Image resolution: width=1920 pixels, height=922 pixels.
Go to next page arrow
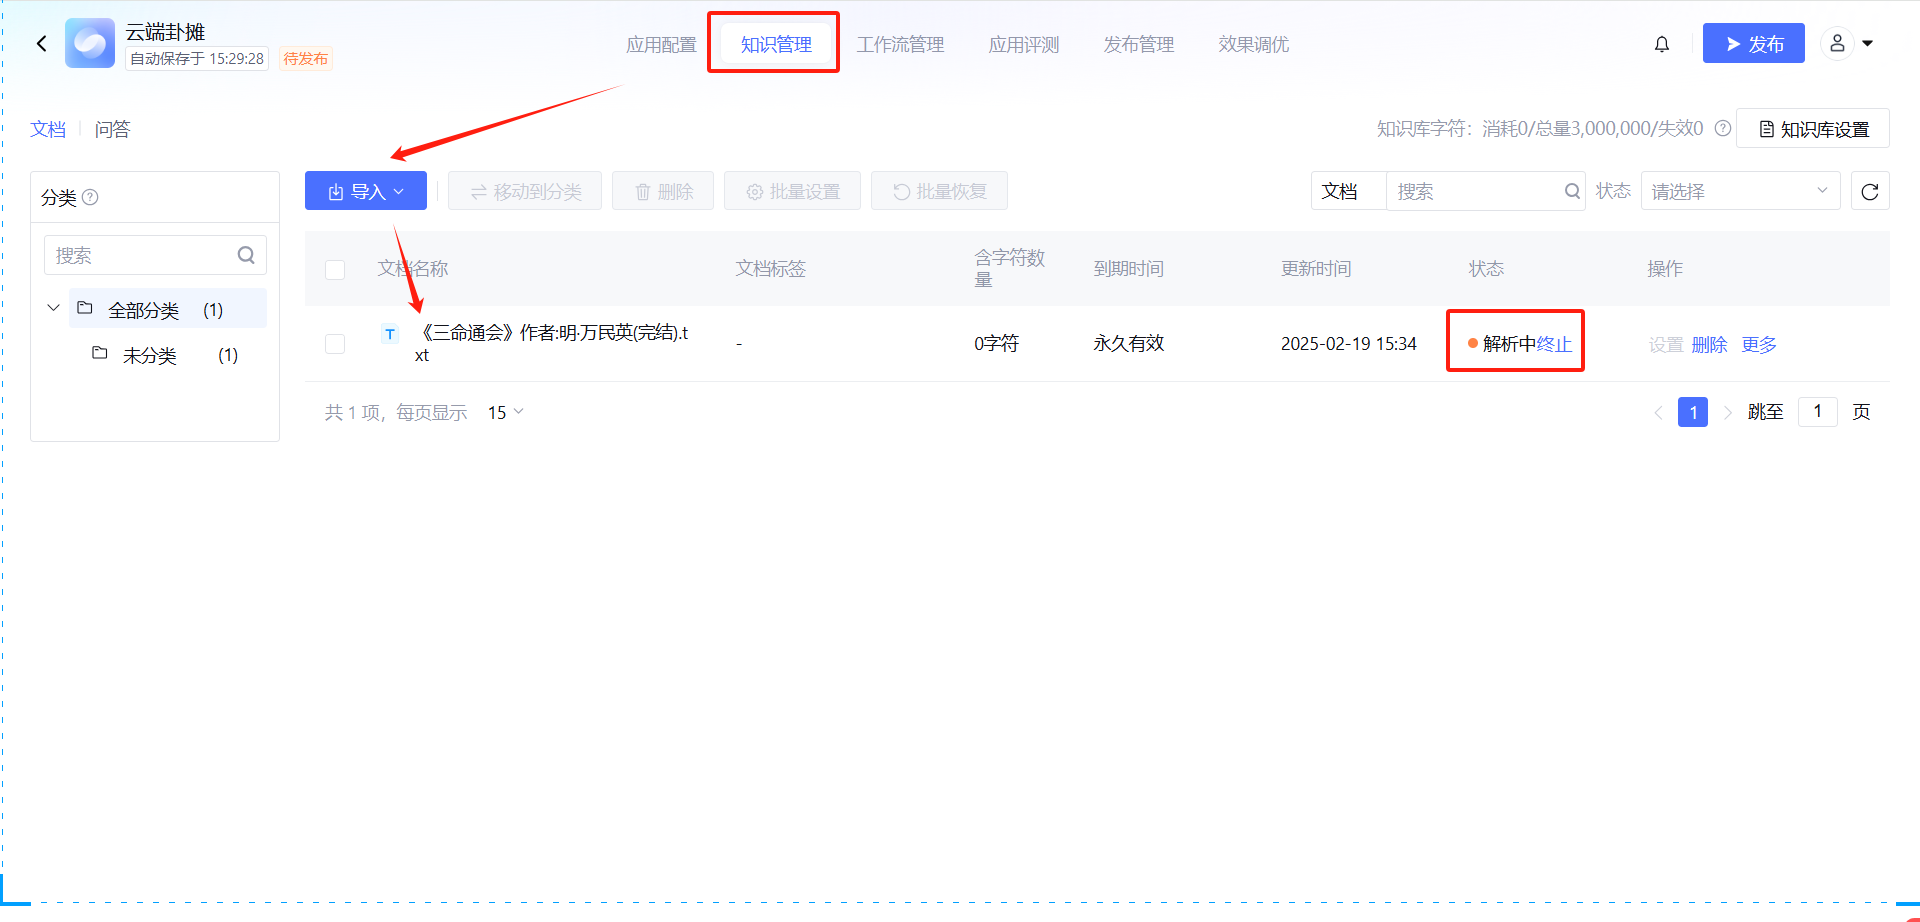(1727, 412)
